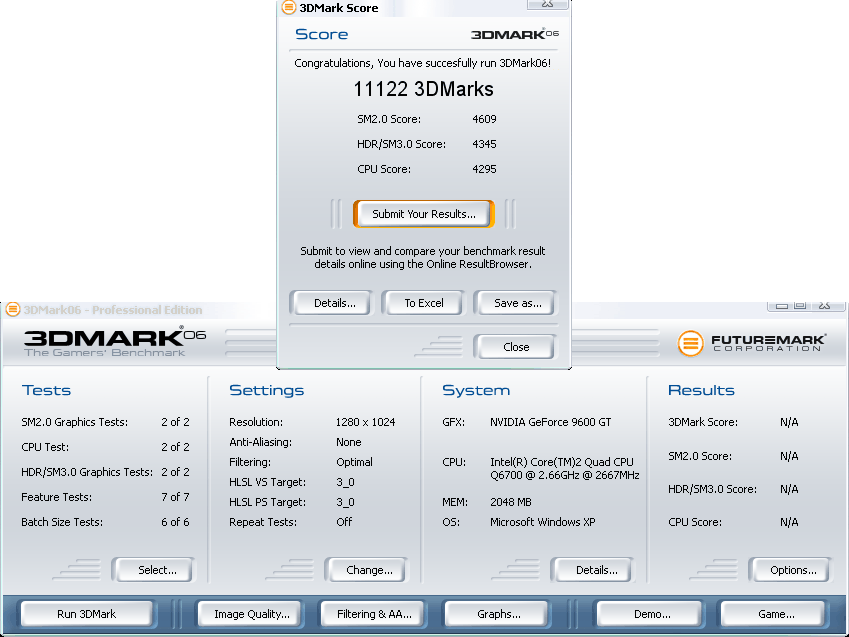This screenshot has width=849, height=637.
Task: Click the NVIDIA GeForce 9600 GT text
Action: coord(550,422)
